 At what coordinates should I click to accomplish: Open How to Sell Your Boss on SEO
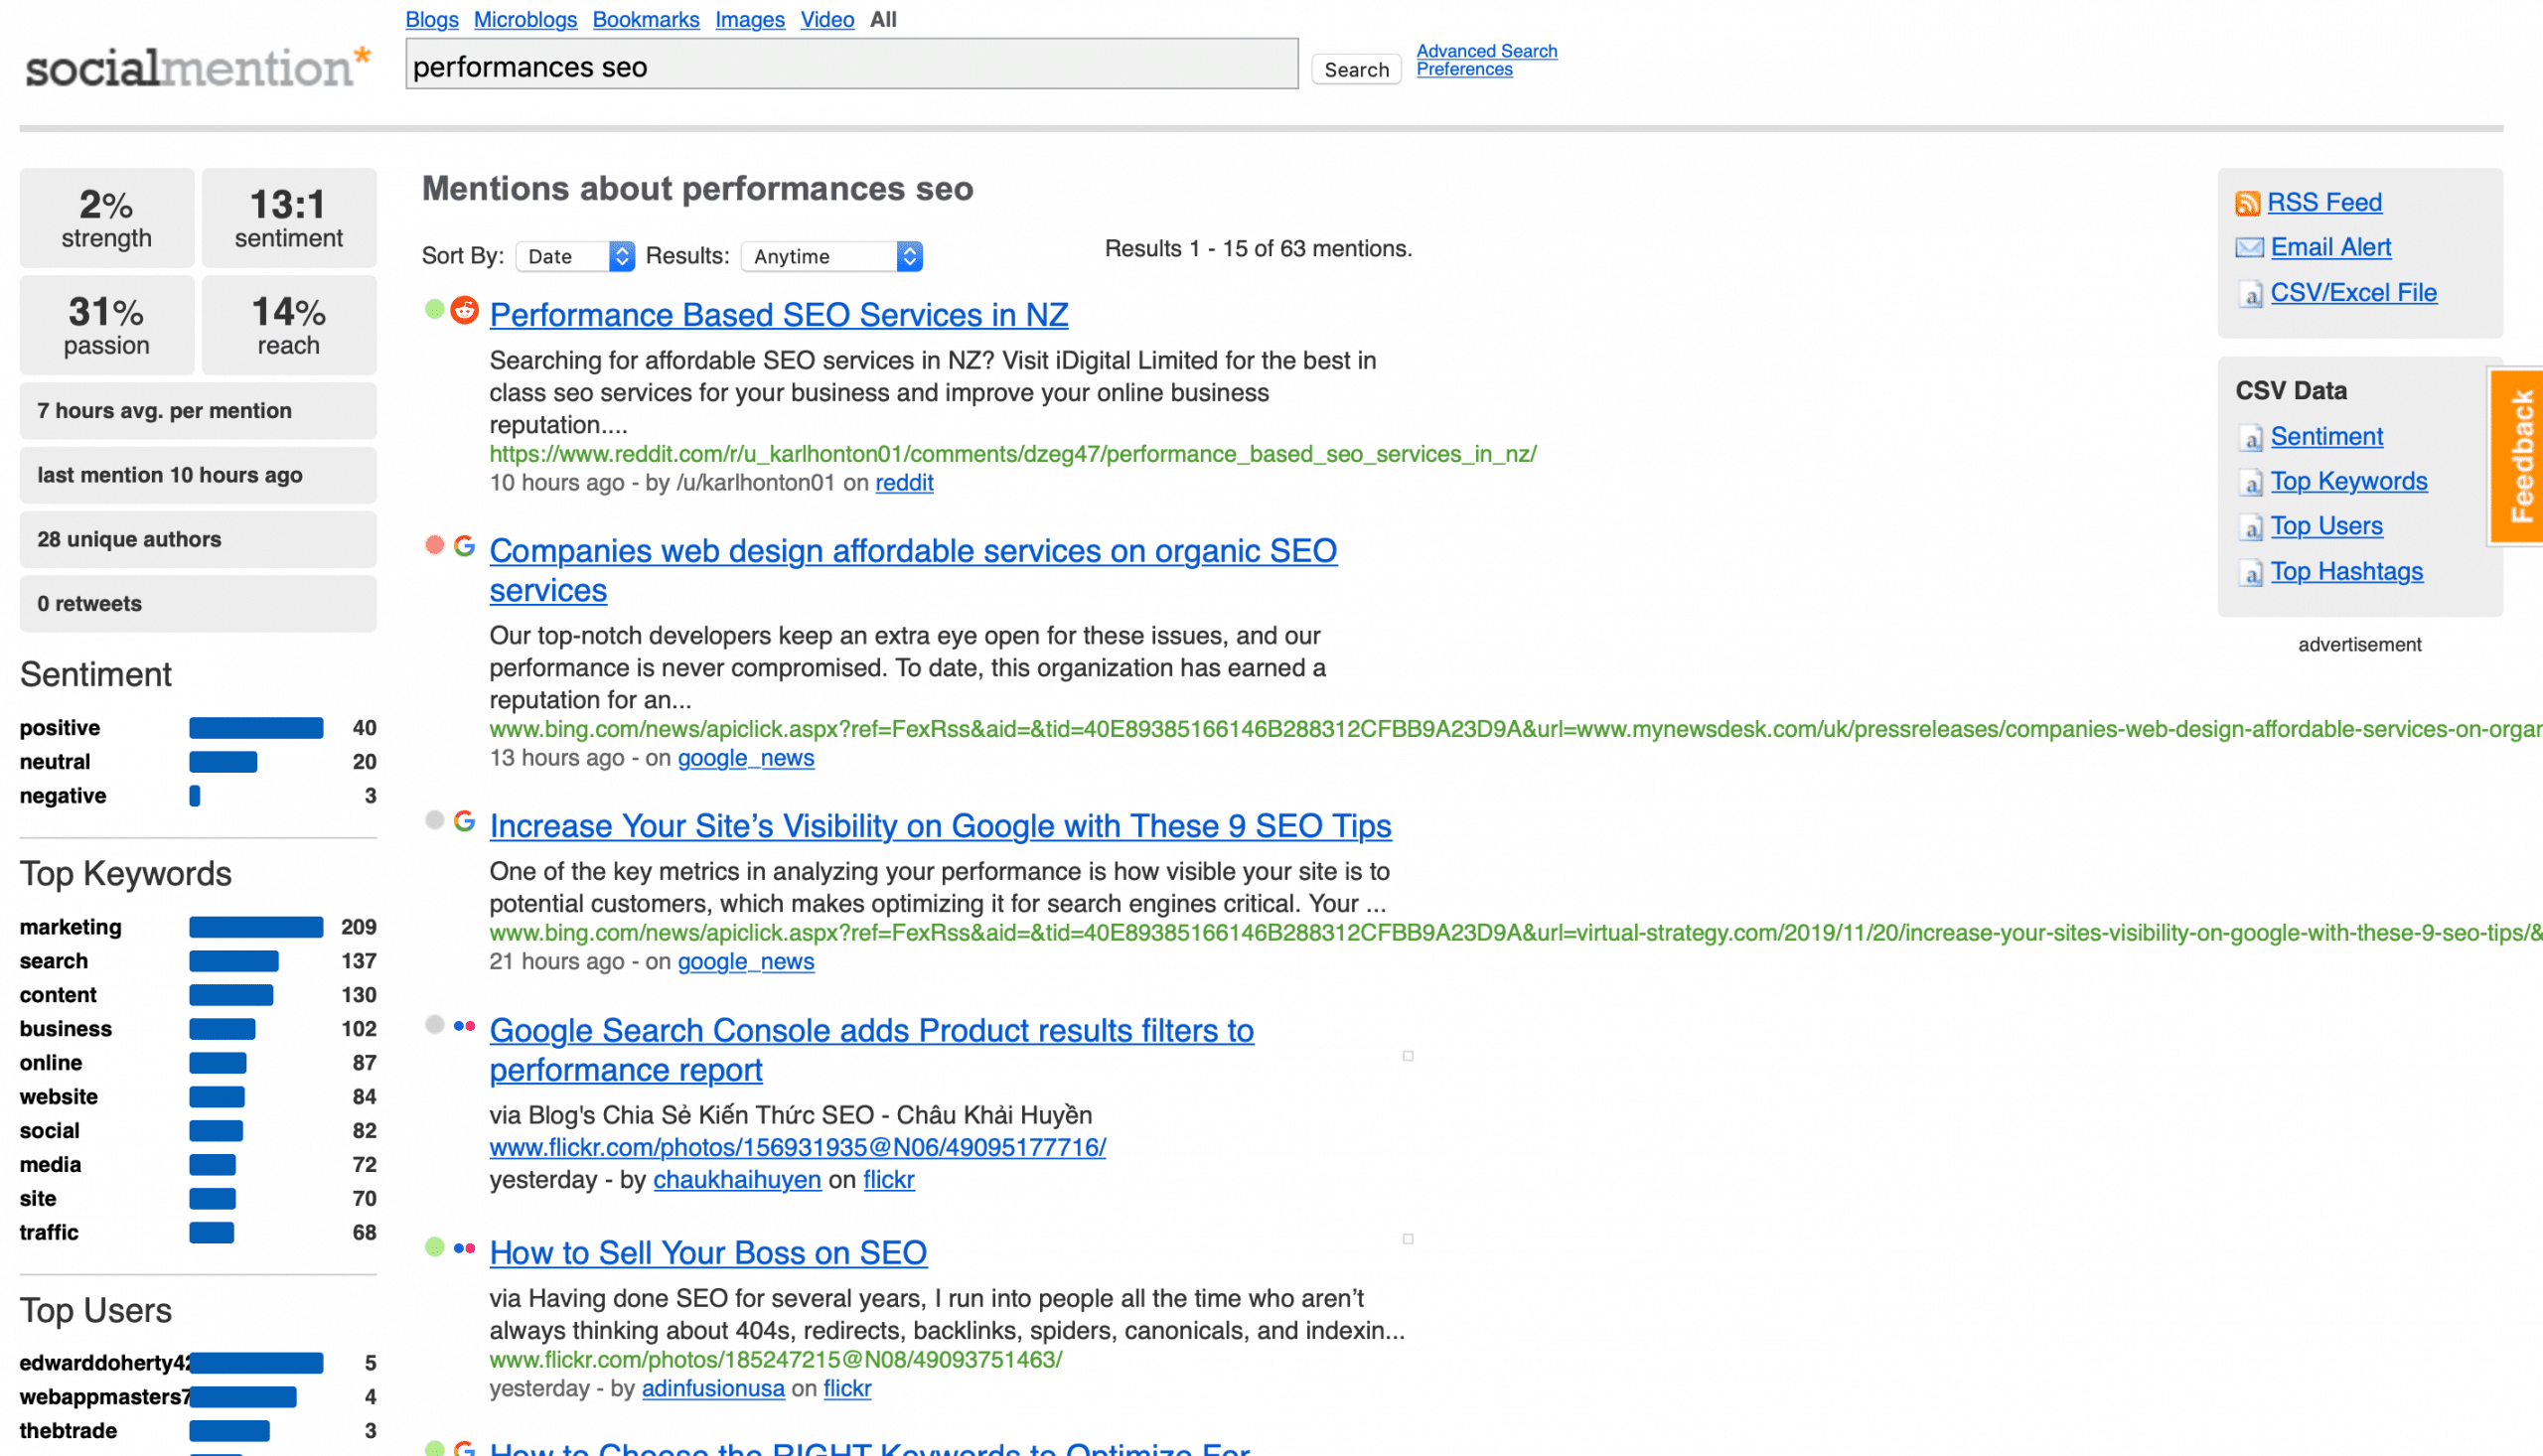coord(708,1253)
